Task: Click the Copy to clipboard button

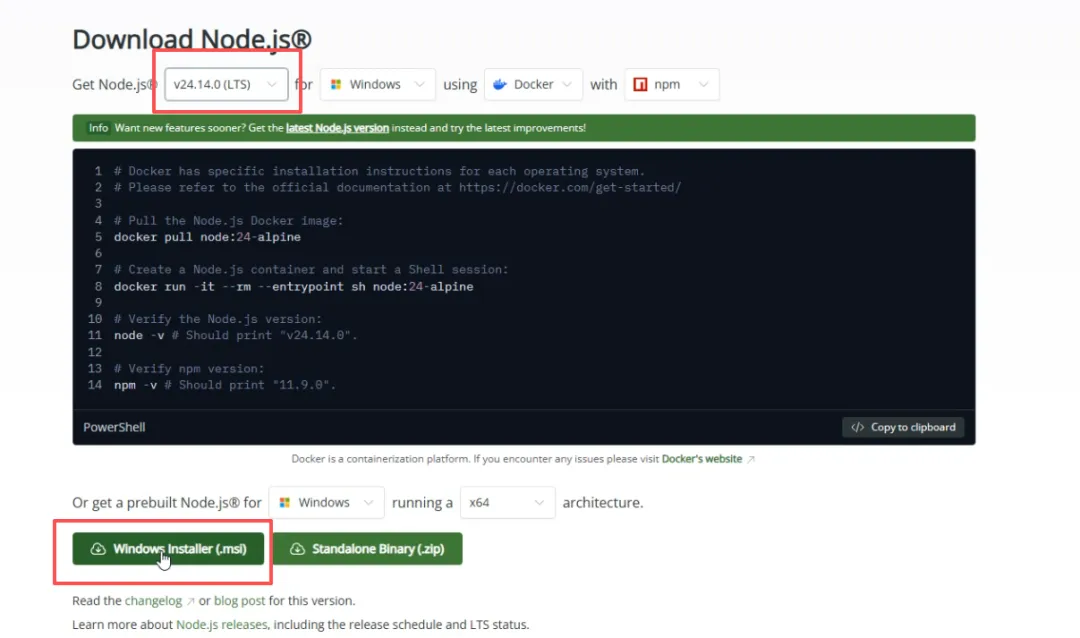Action: [x=903, y=427]
